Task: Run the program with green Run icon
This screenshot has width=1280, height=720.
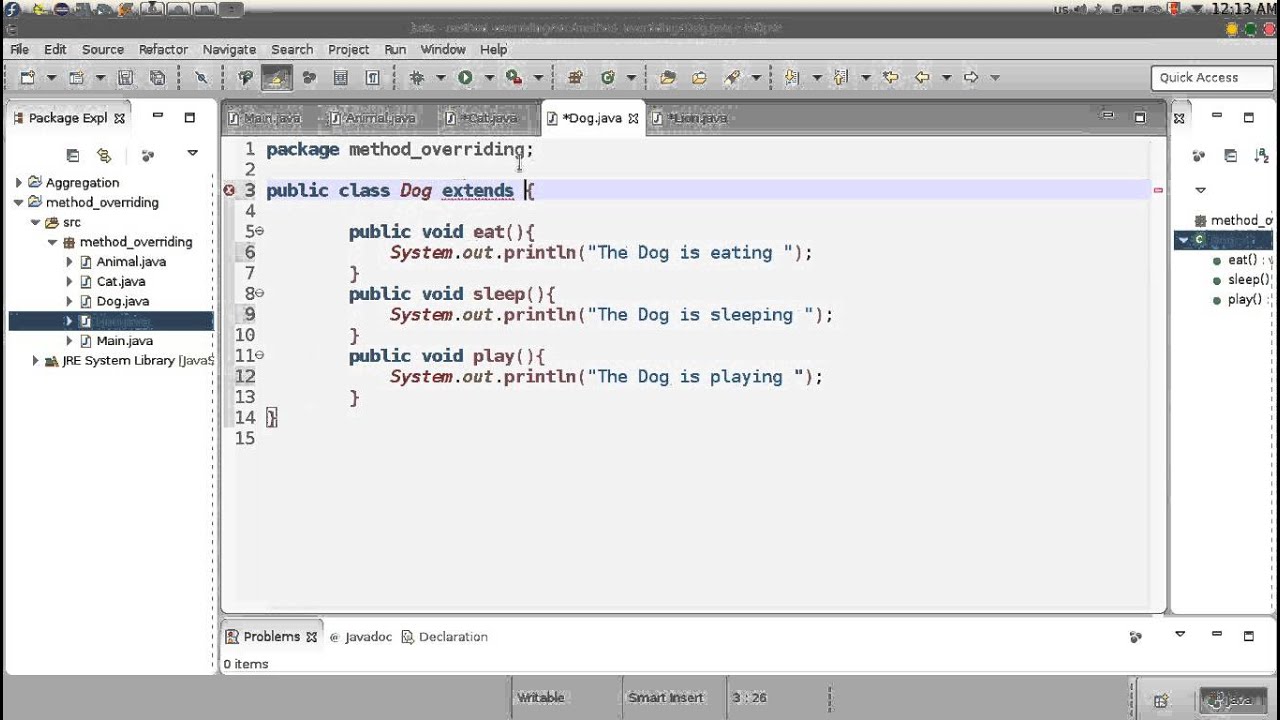Action: coord(465,77)
